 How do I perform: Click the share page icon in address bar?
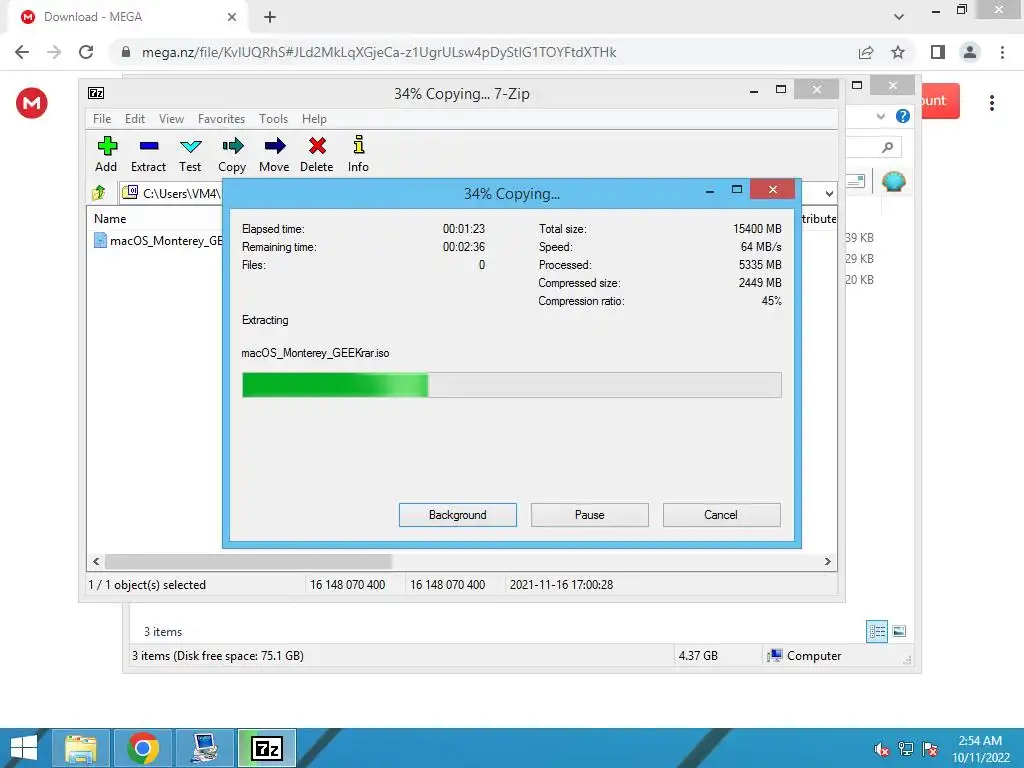click(866, 52)
